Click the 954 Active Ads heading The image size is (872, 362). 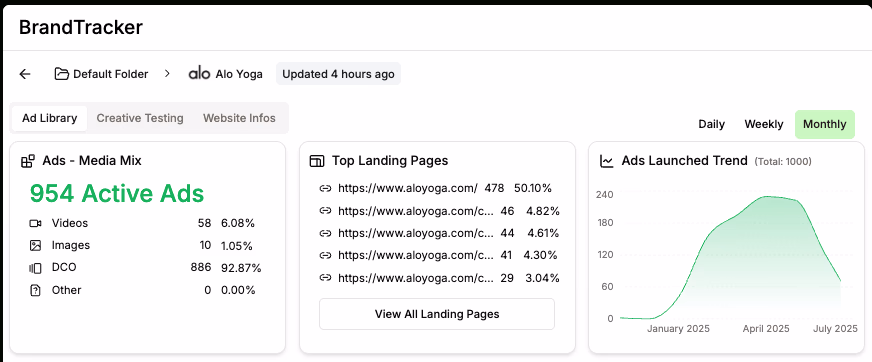(117, 194)
